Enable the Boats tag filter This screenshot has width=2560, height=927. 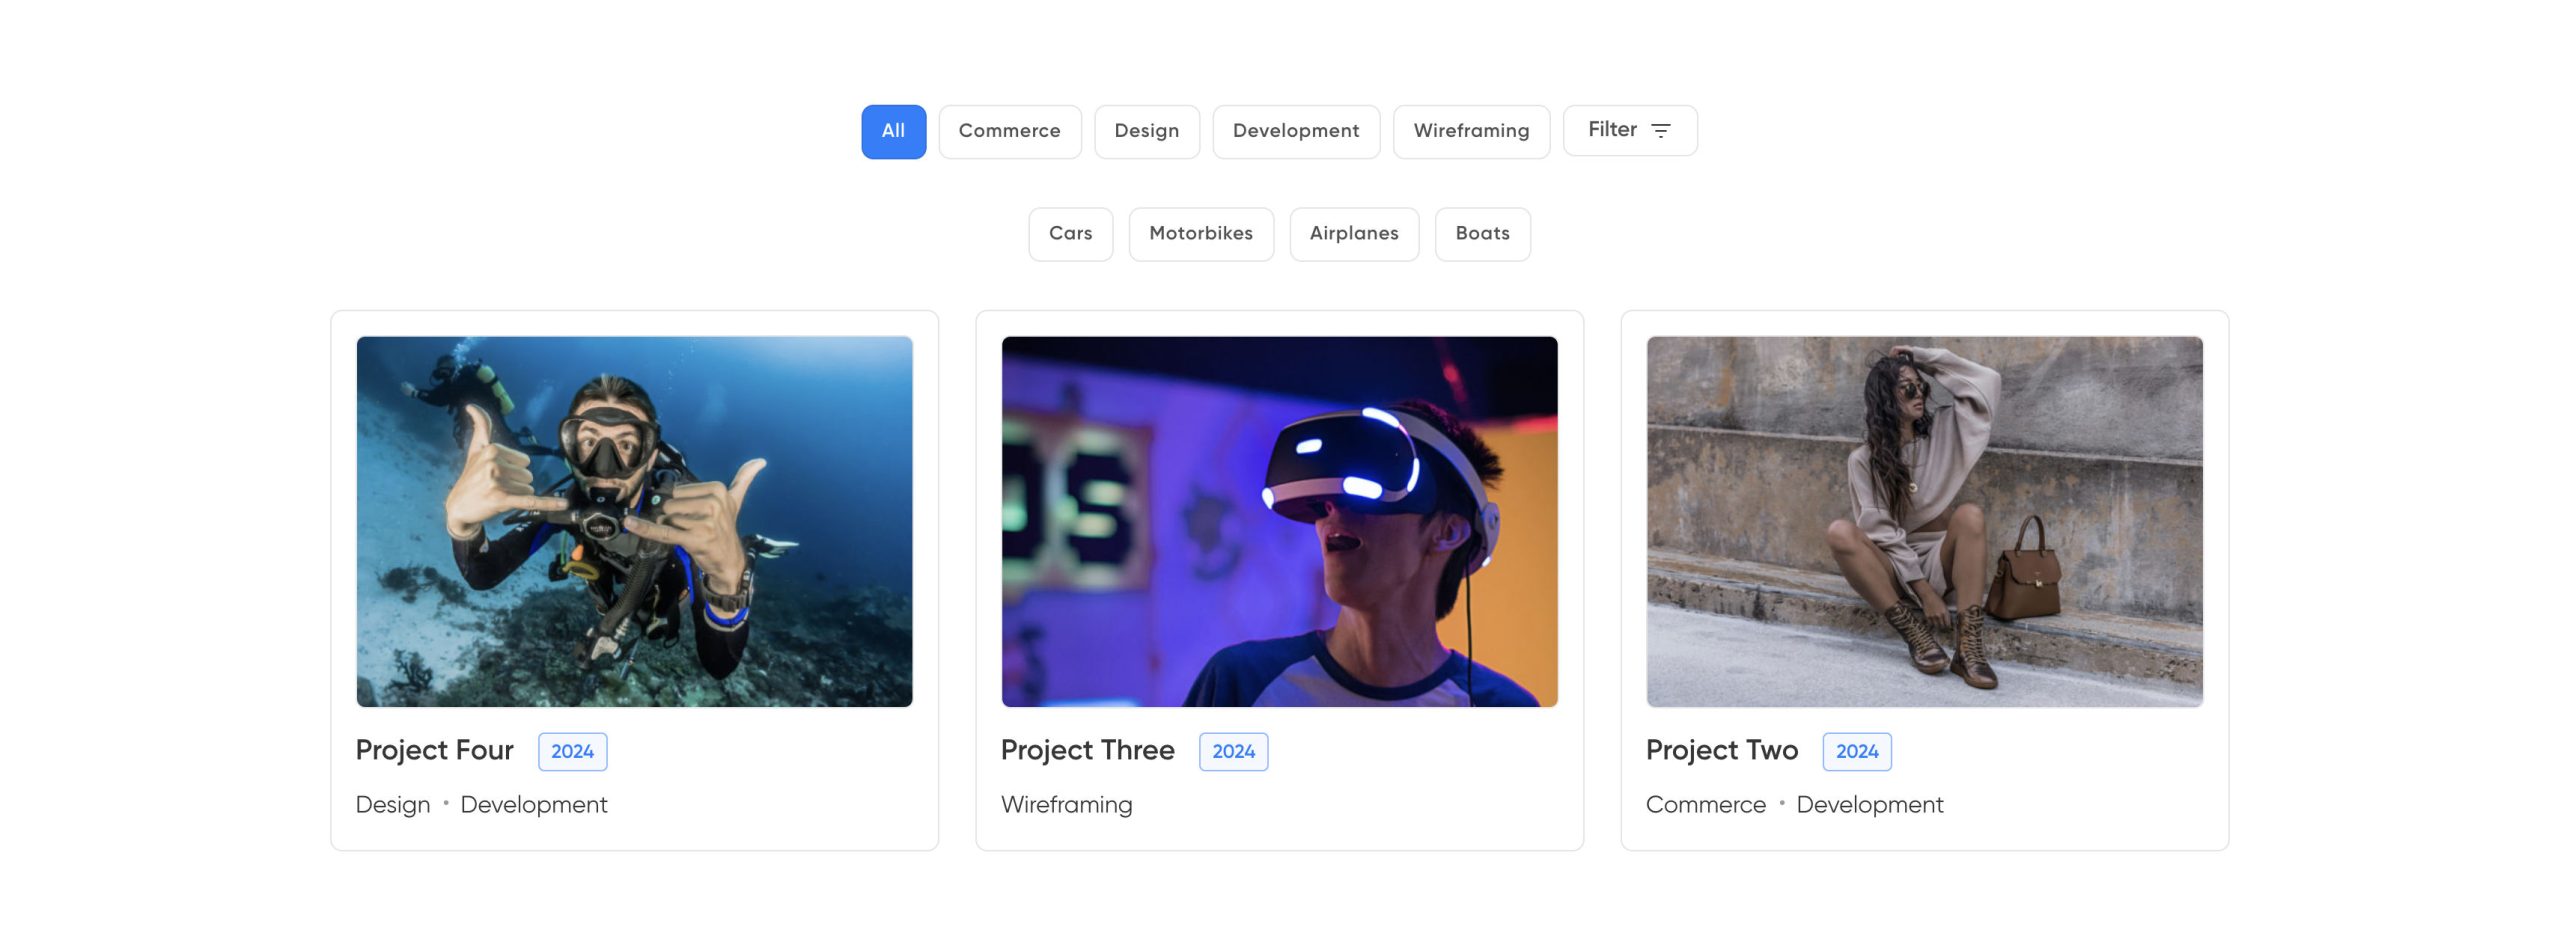[1481, 234]
